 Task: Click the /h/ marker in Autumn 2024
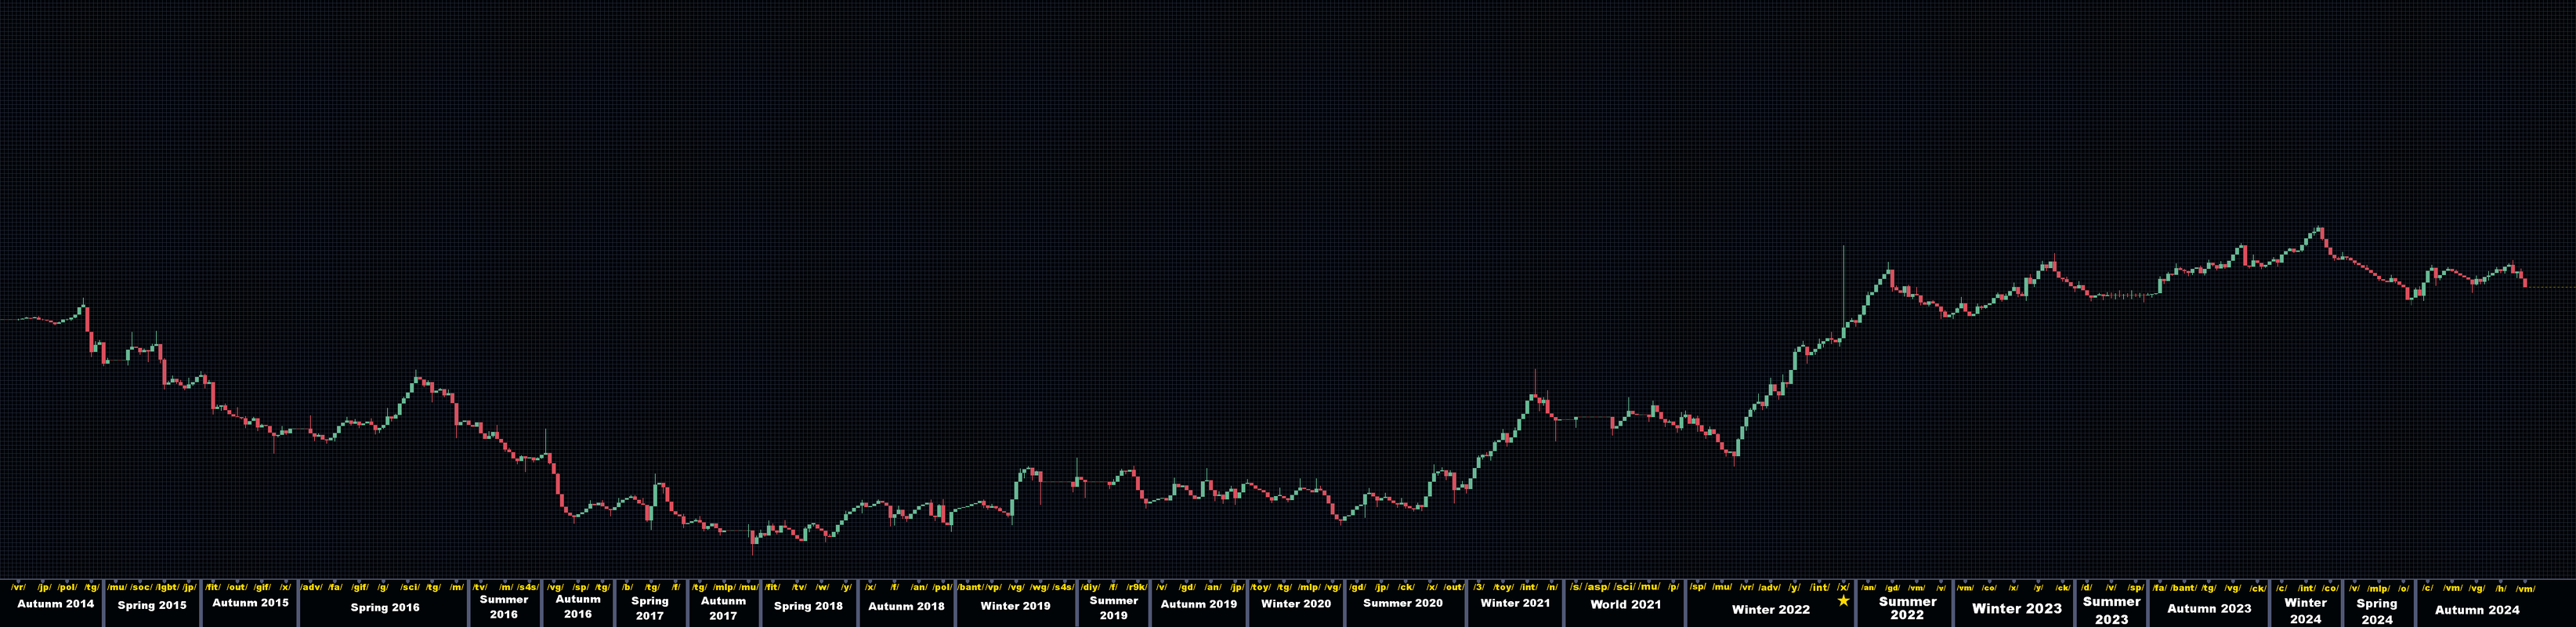pos(2500,589)
